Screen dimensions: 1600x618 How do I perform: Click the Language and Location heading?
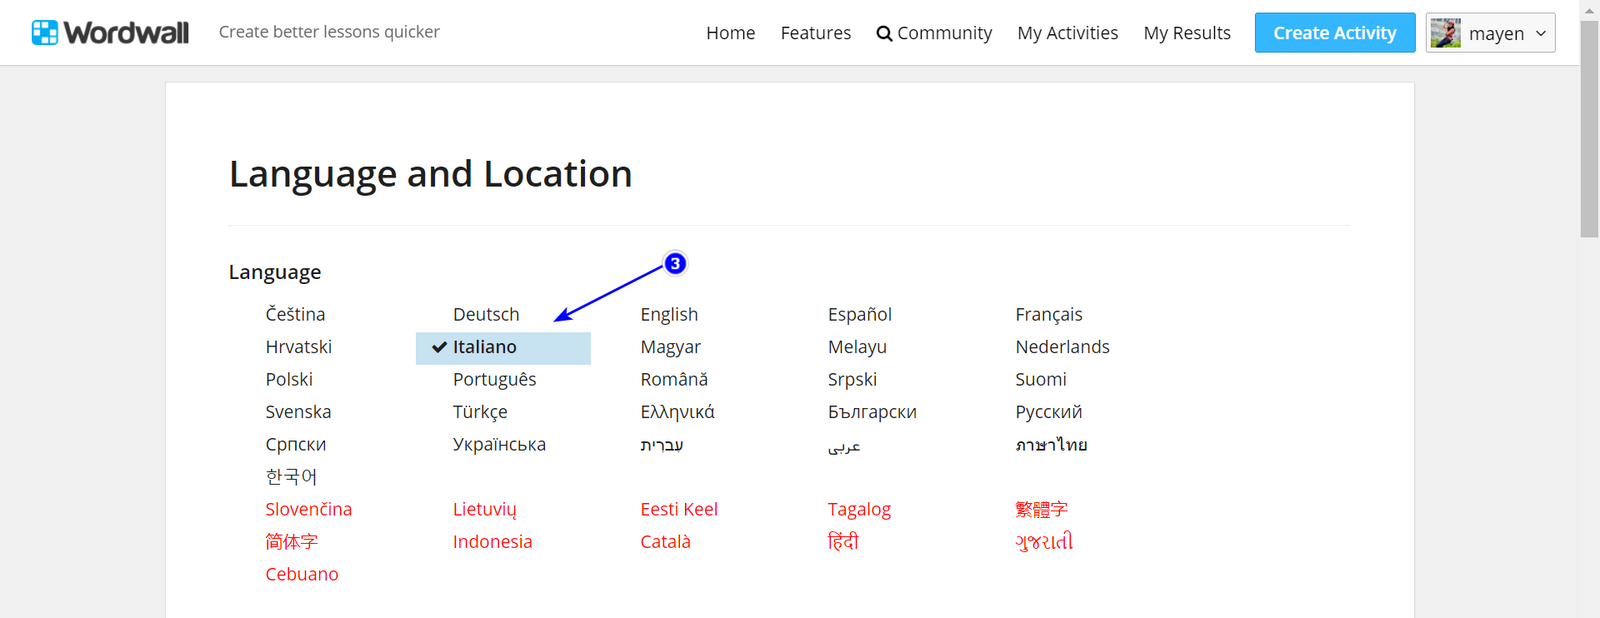click(430, 174)
